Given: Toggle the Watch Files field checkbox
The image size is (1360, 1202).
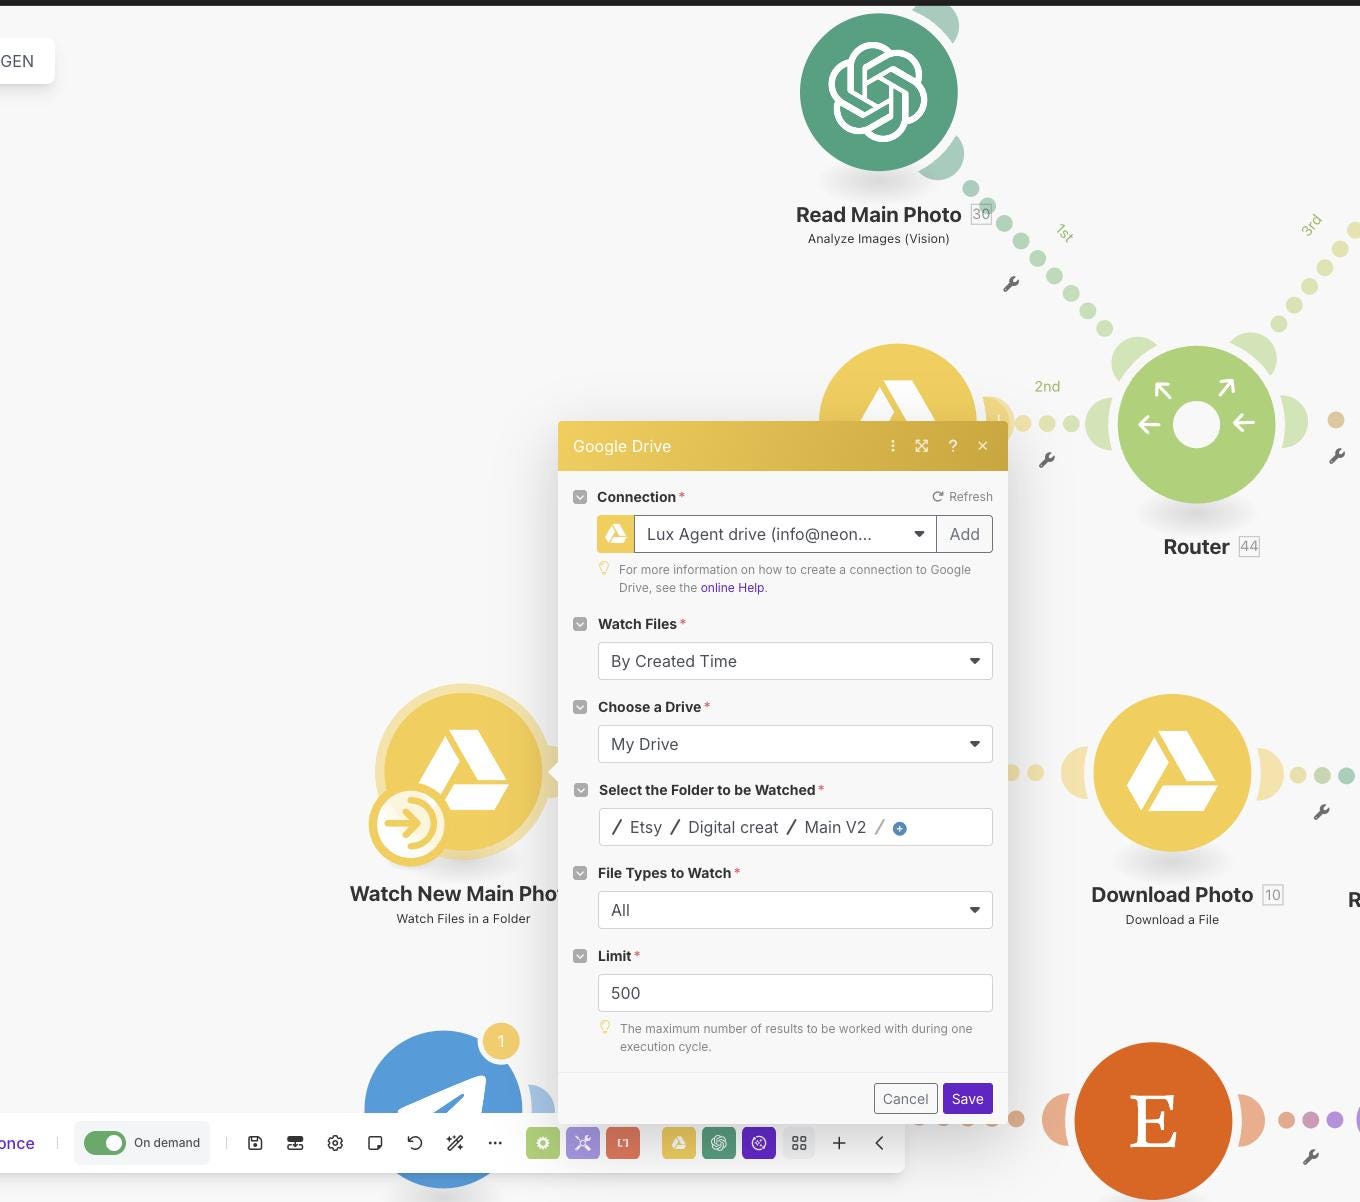Looking at the screenshot, I should [580, 624].
